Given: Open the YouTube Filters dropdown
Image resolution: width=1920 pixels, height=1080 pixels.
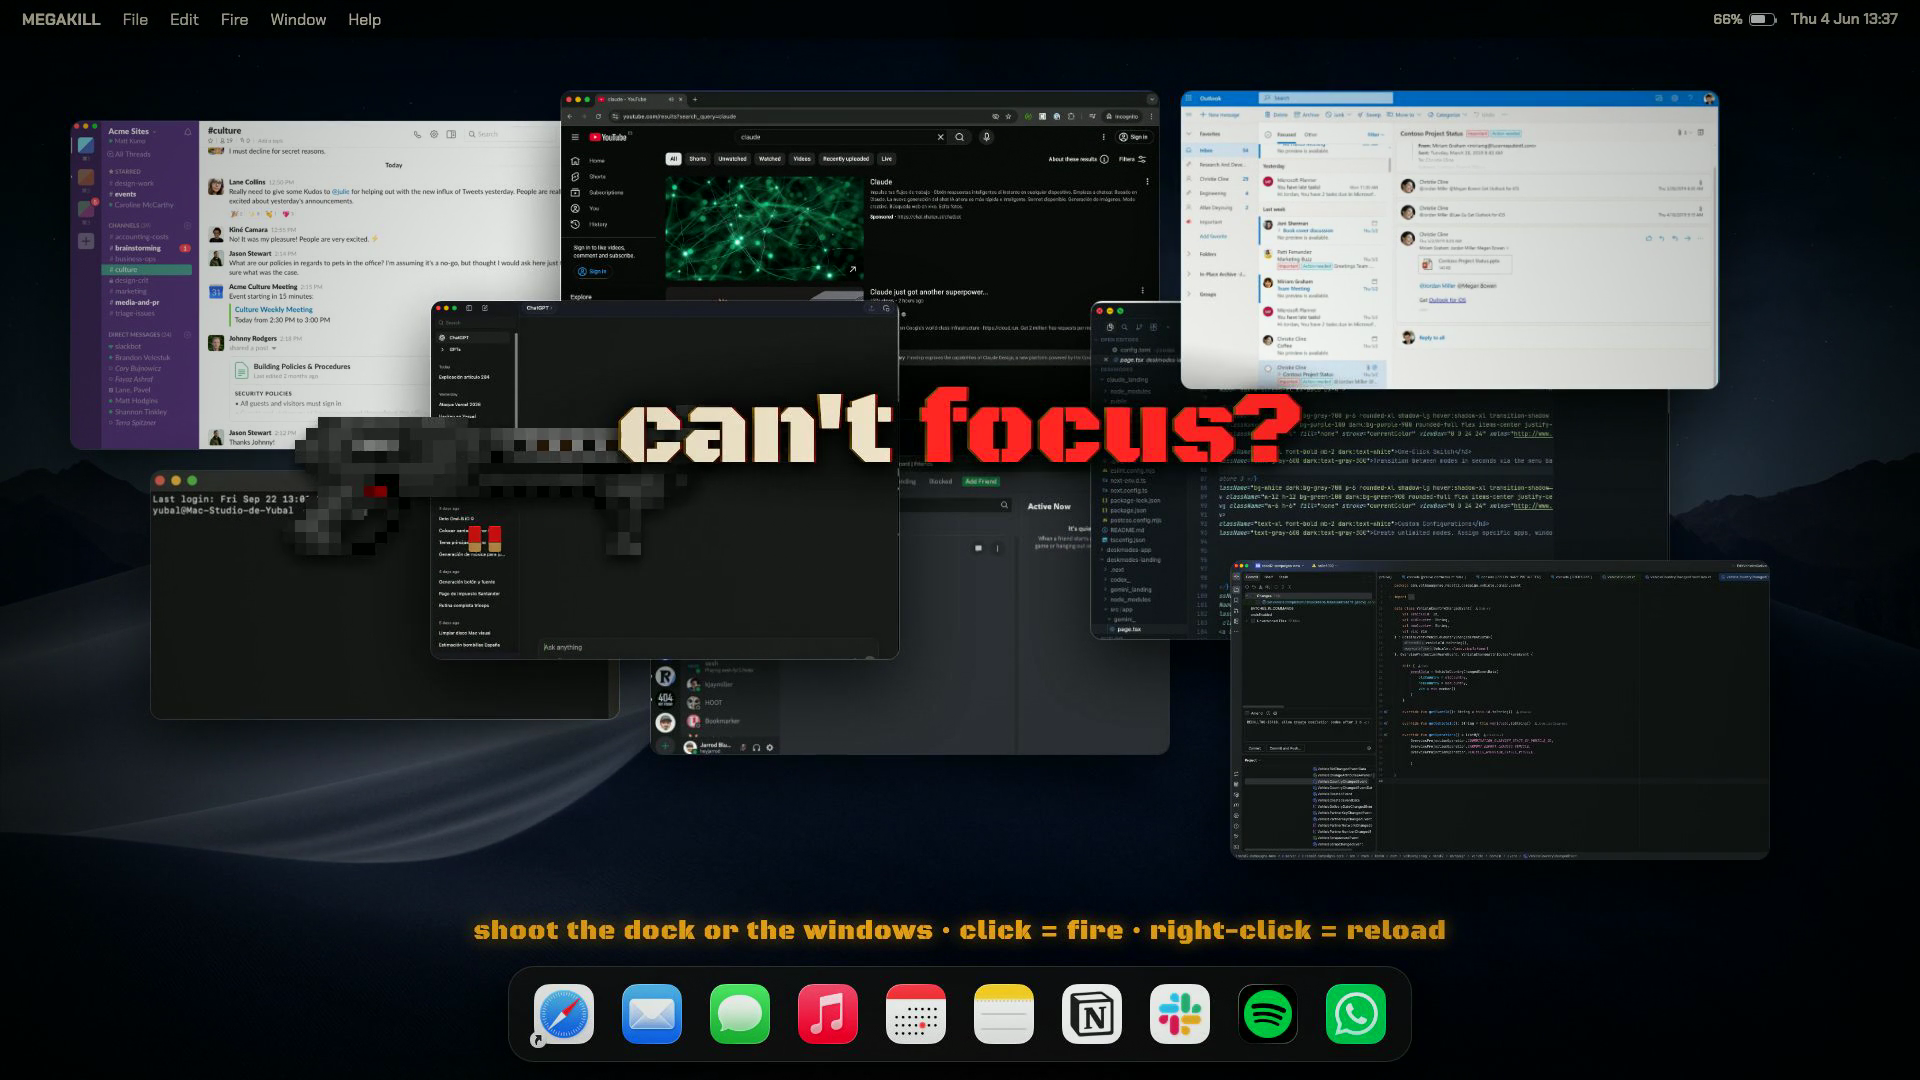Looking at the screenshot, I should tap(1133, 159).
